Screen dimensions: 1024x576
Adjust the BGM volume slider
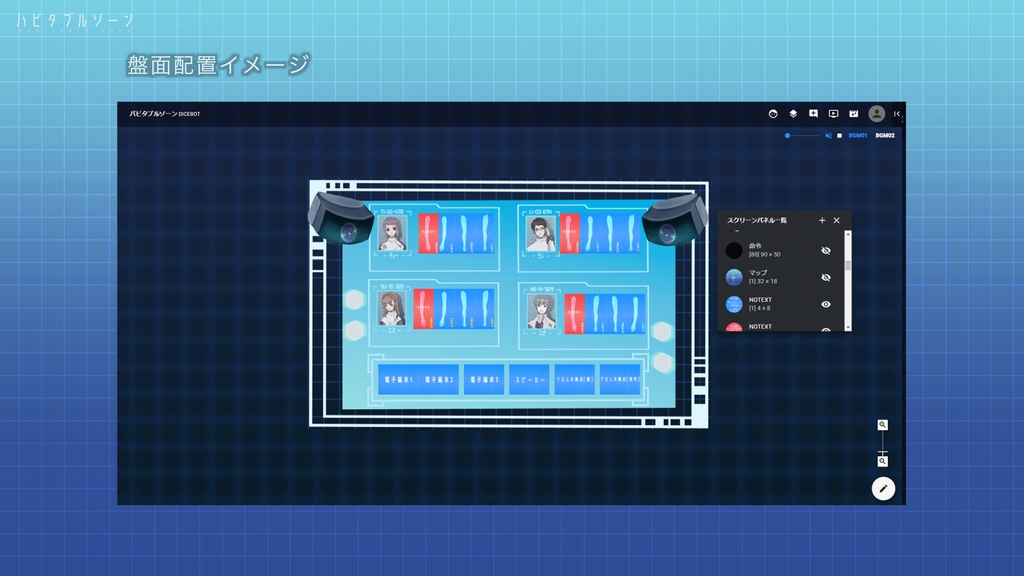click(x=802, y=136)
